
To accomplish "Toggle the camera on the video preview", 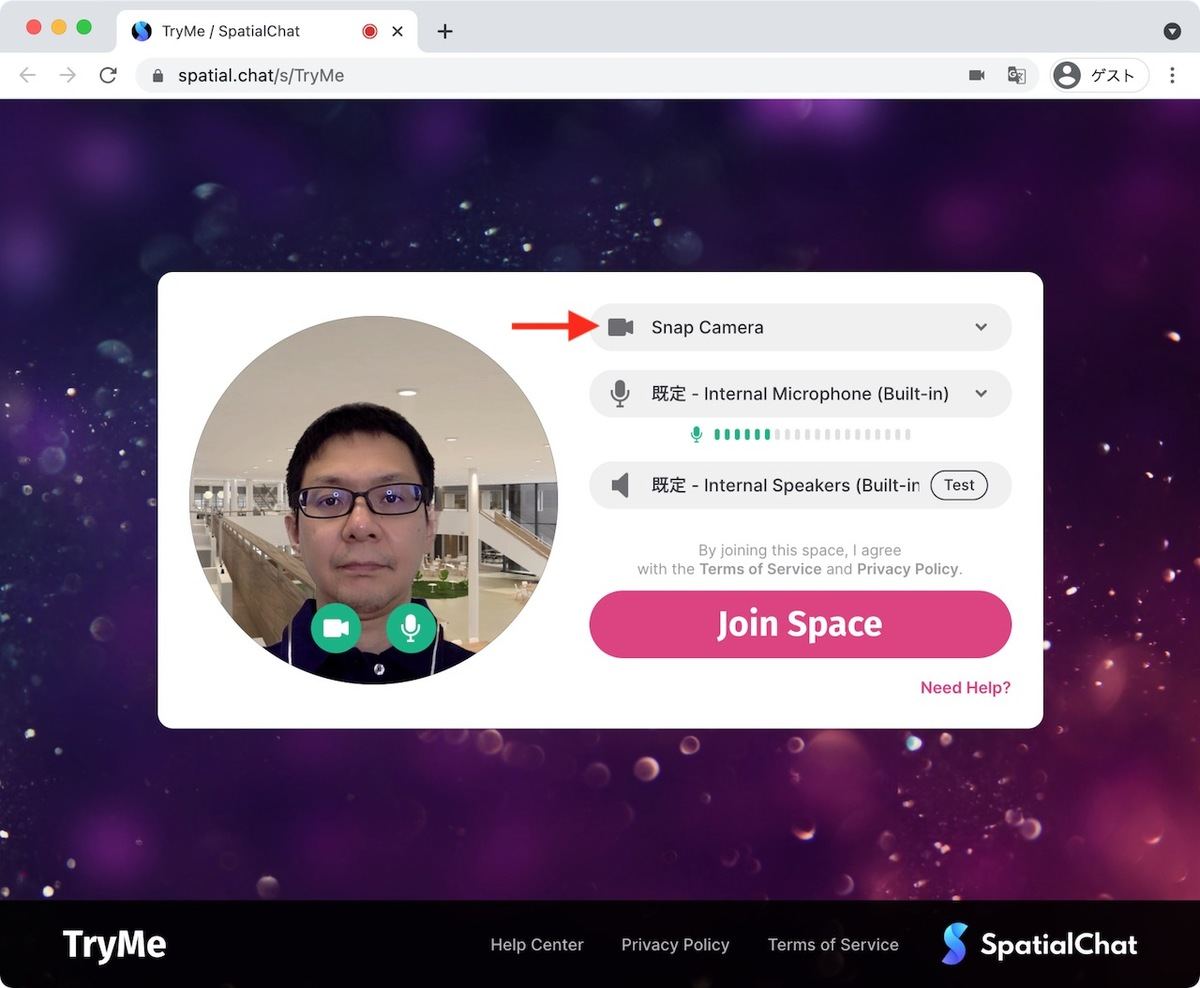I will [336, 628].
